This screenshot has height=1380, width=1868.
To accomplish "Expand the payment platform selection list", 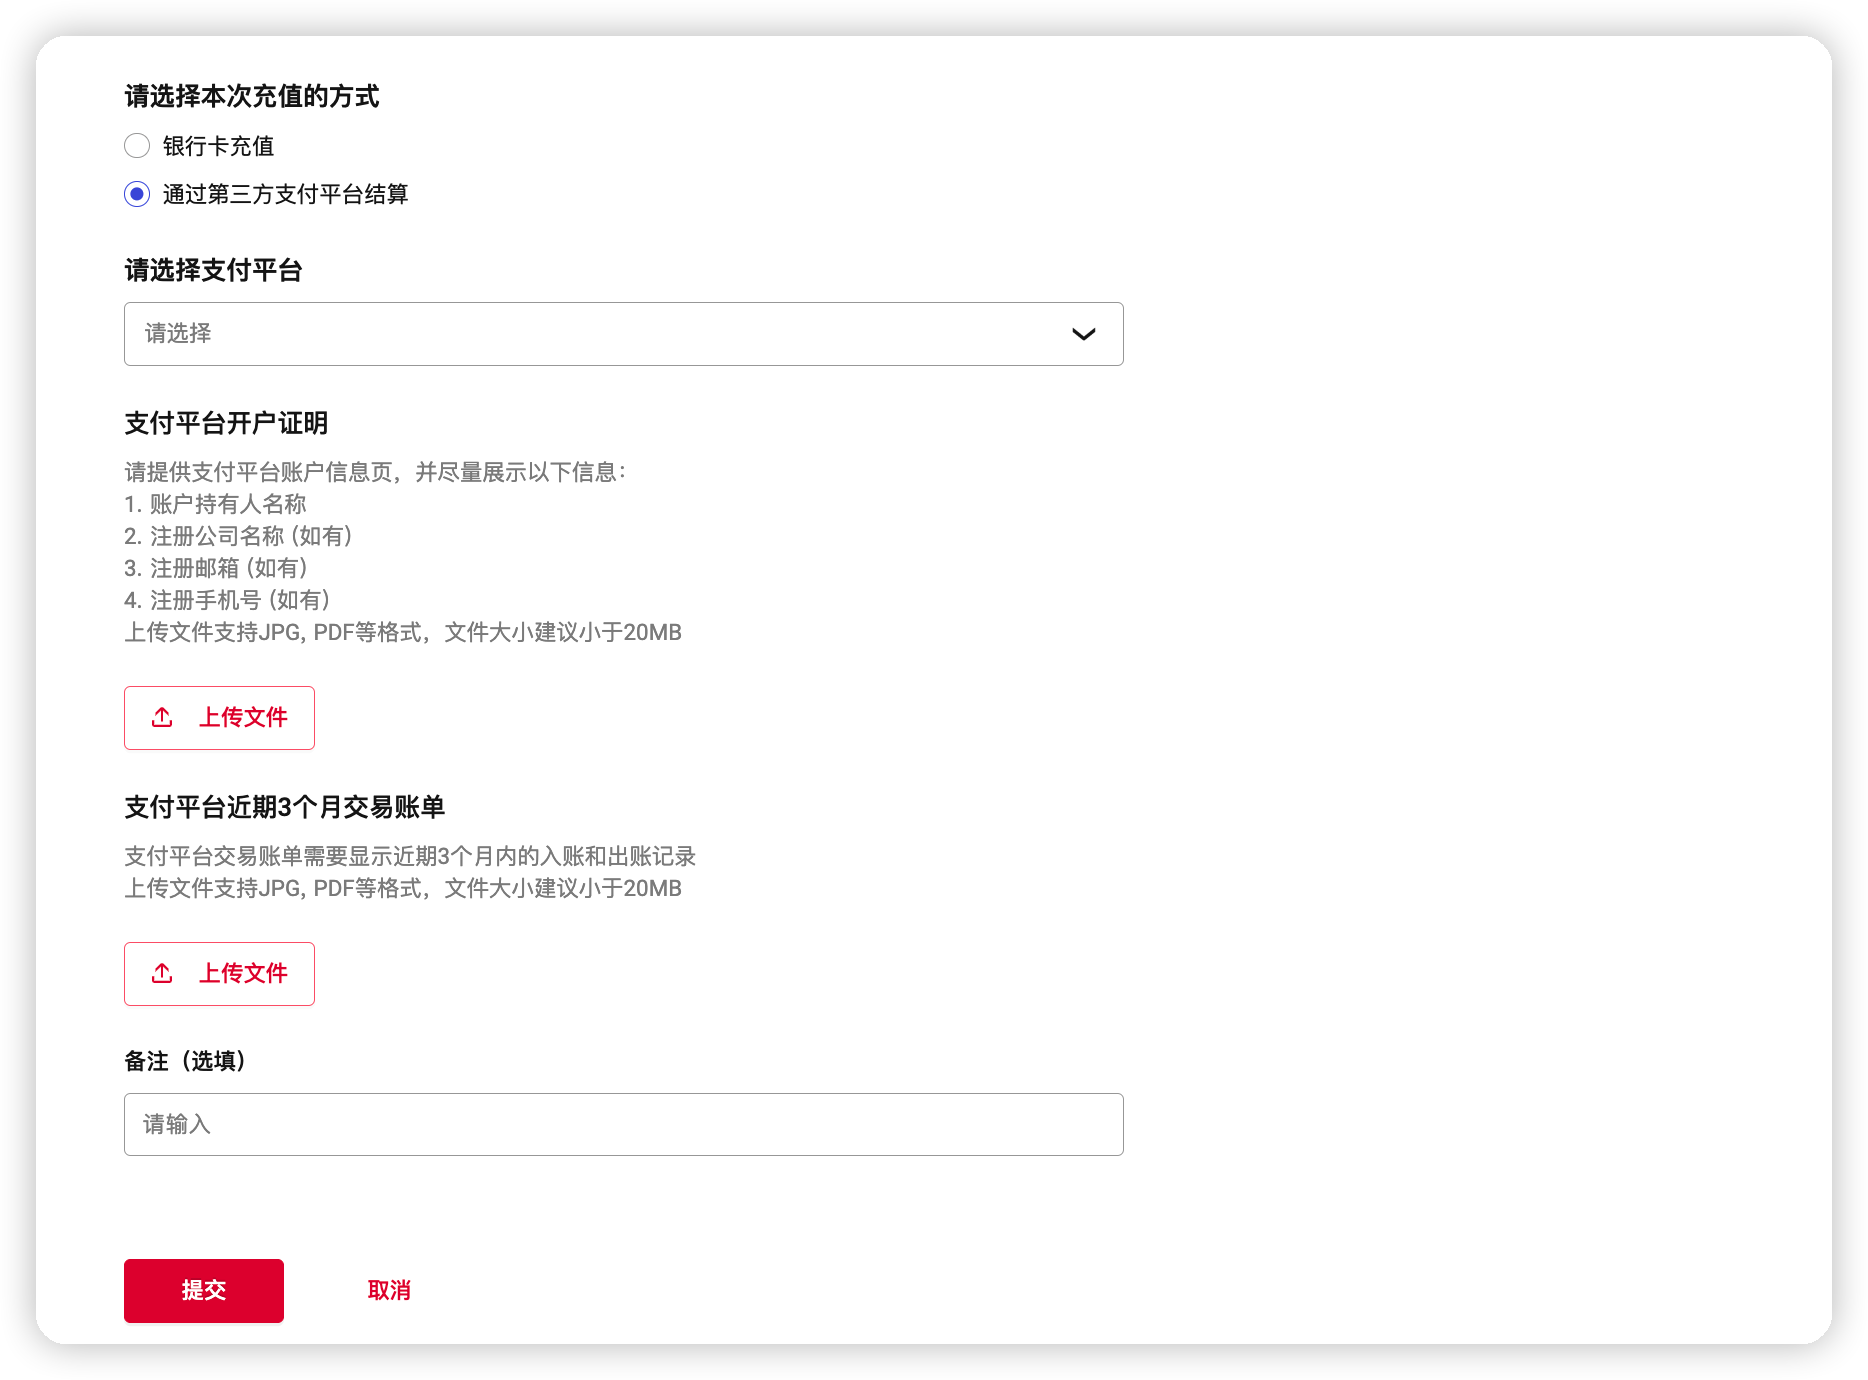I will (624, 334).
